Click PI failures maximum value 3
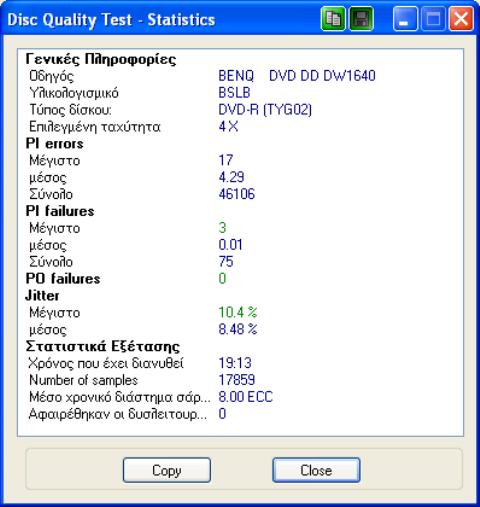The width and height of the screenshot is (480, 507). (222, 228)
